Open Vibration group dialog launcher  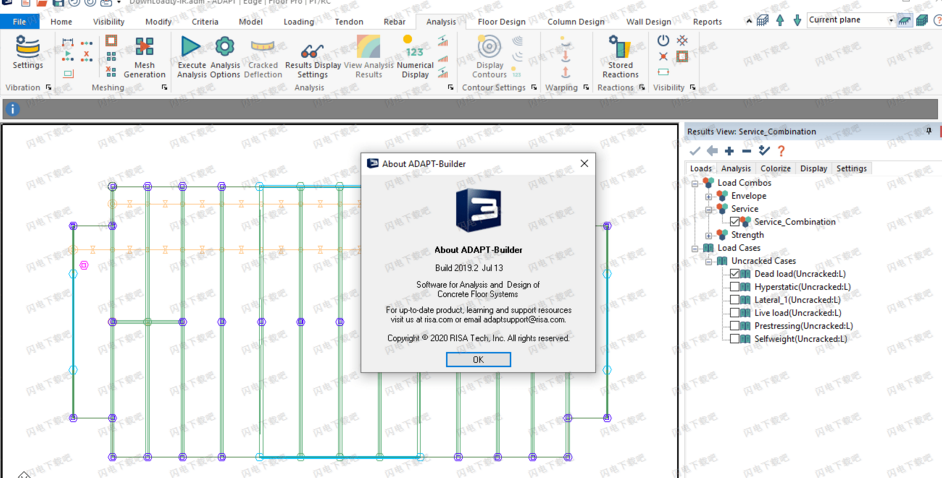(x=49, y=88)
